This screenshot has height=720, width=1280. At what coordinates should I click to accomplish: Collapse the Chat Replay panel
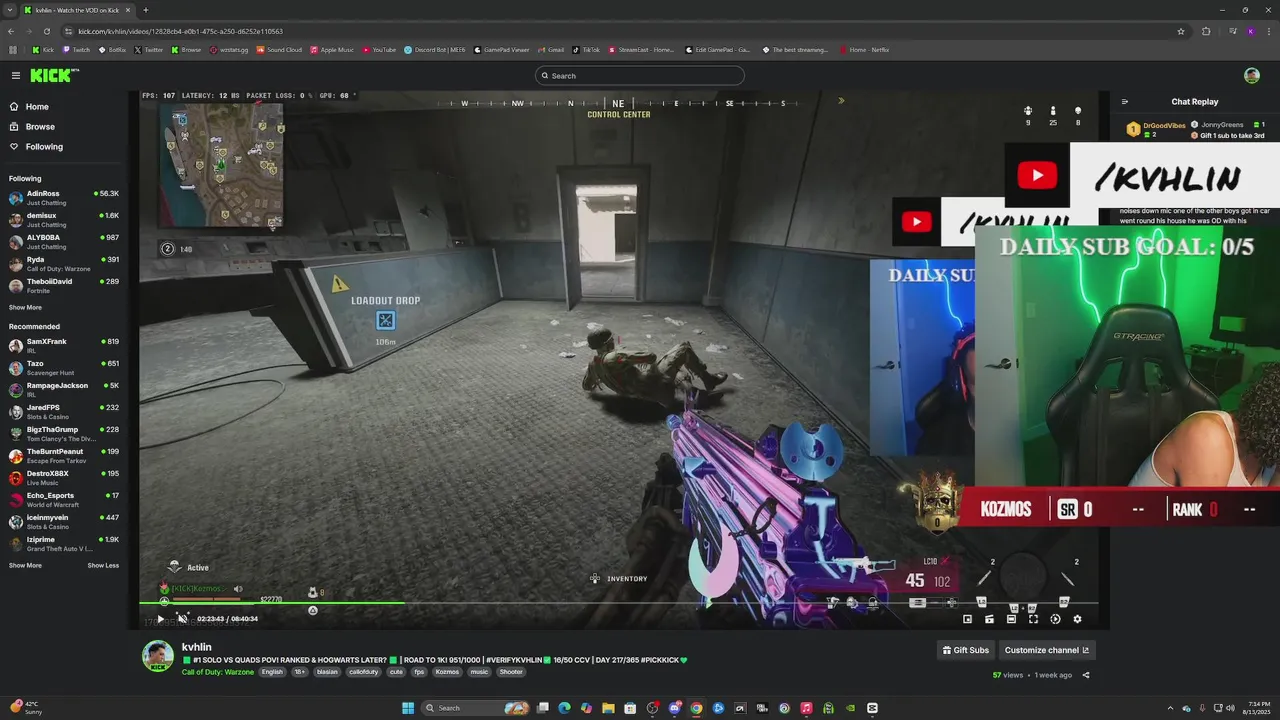point(1125,102)
